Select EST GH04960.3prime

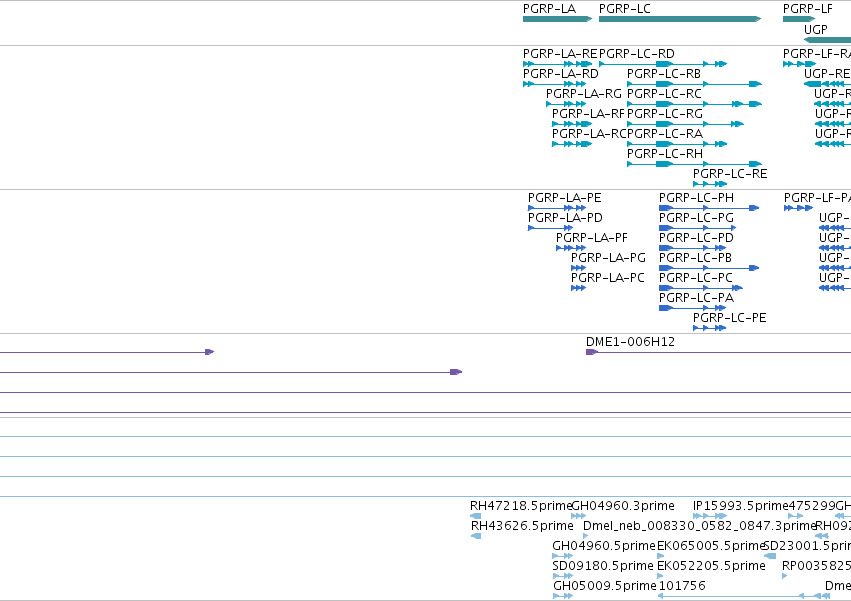pyautogui.click(x=623, y=507)
